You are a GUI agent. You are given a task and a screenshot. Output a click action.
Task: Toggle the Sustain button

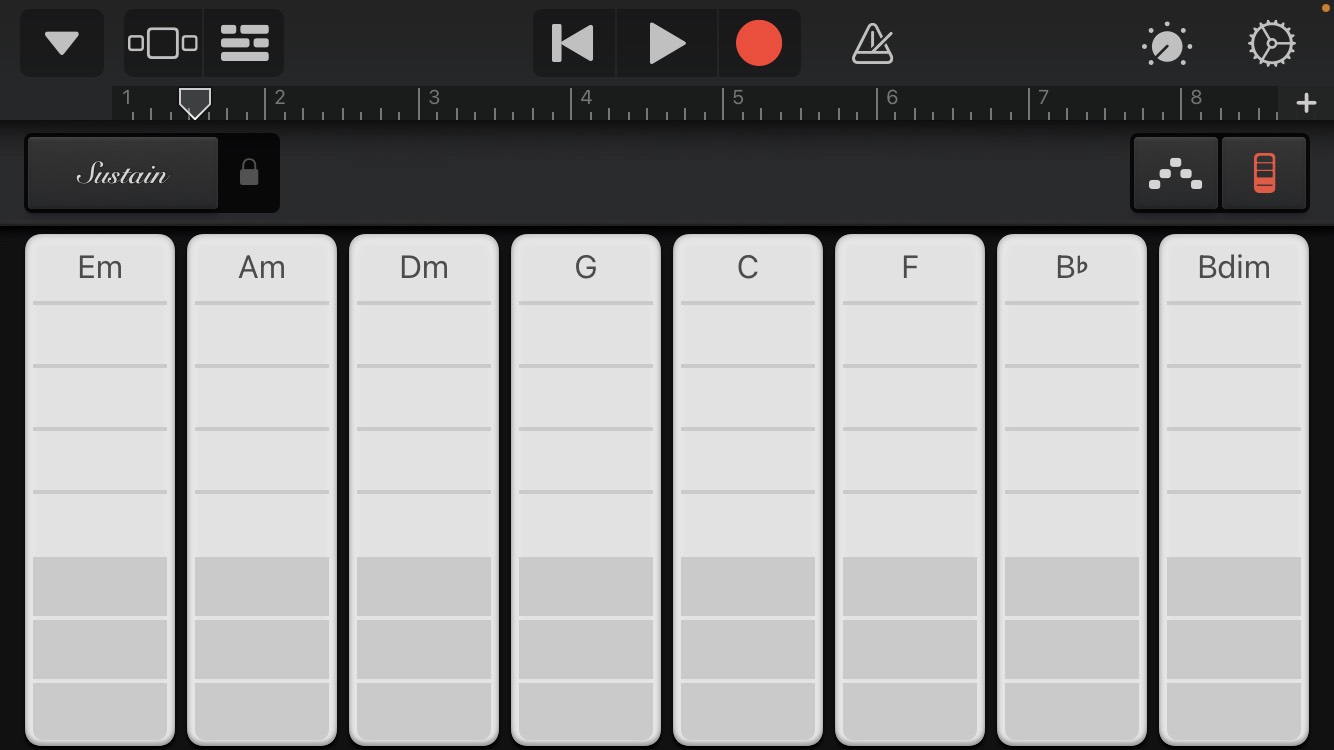coord(122,174)
